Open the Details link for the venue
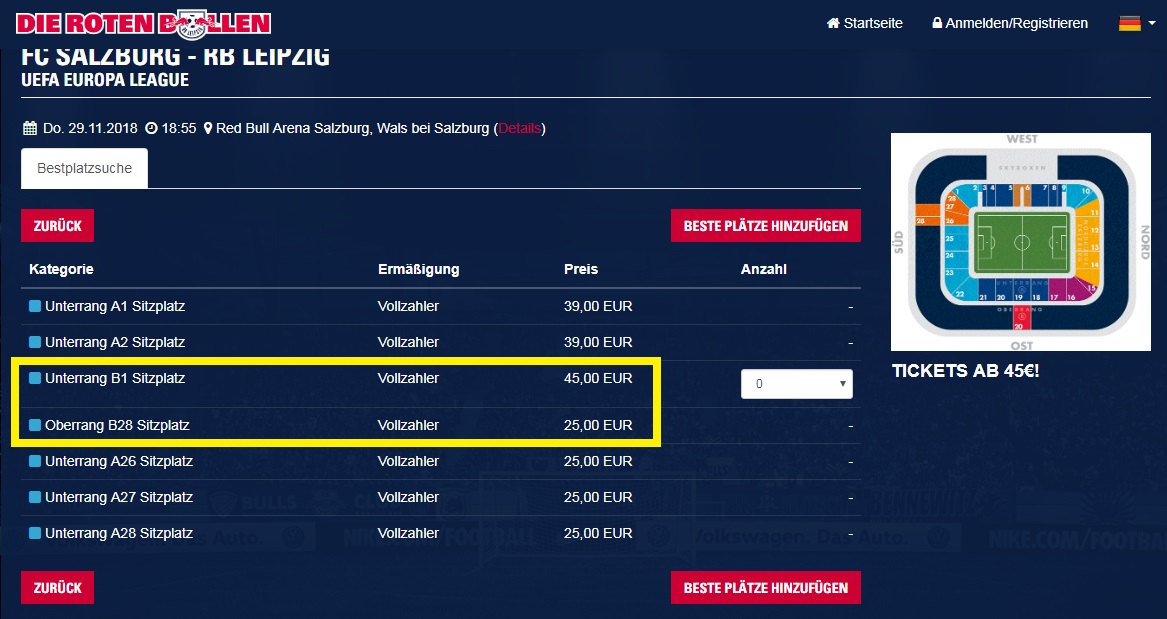 (519, 128)
